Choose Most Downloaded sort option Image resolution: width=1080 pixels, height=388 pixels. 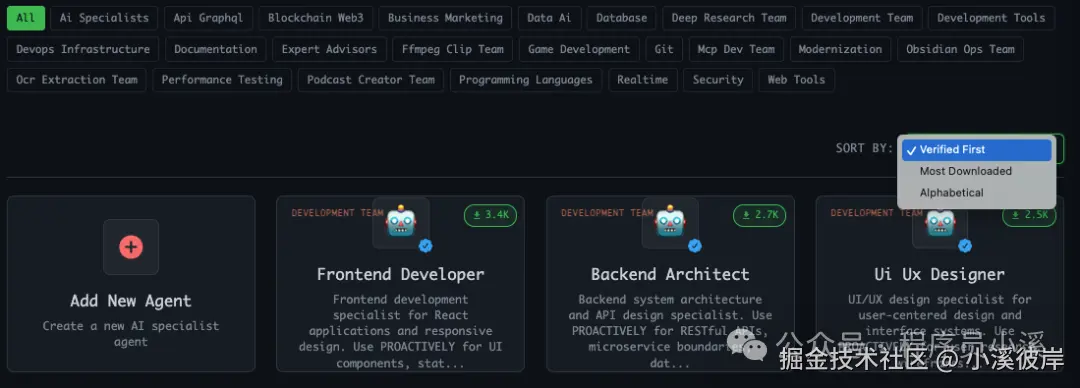(x=977, y=171)
